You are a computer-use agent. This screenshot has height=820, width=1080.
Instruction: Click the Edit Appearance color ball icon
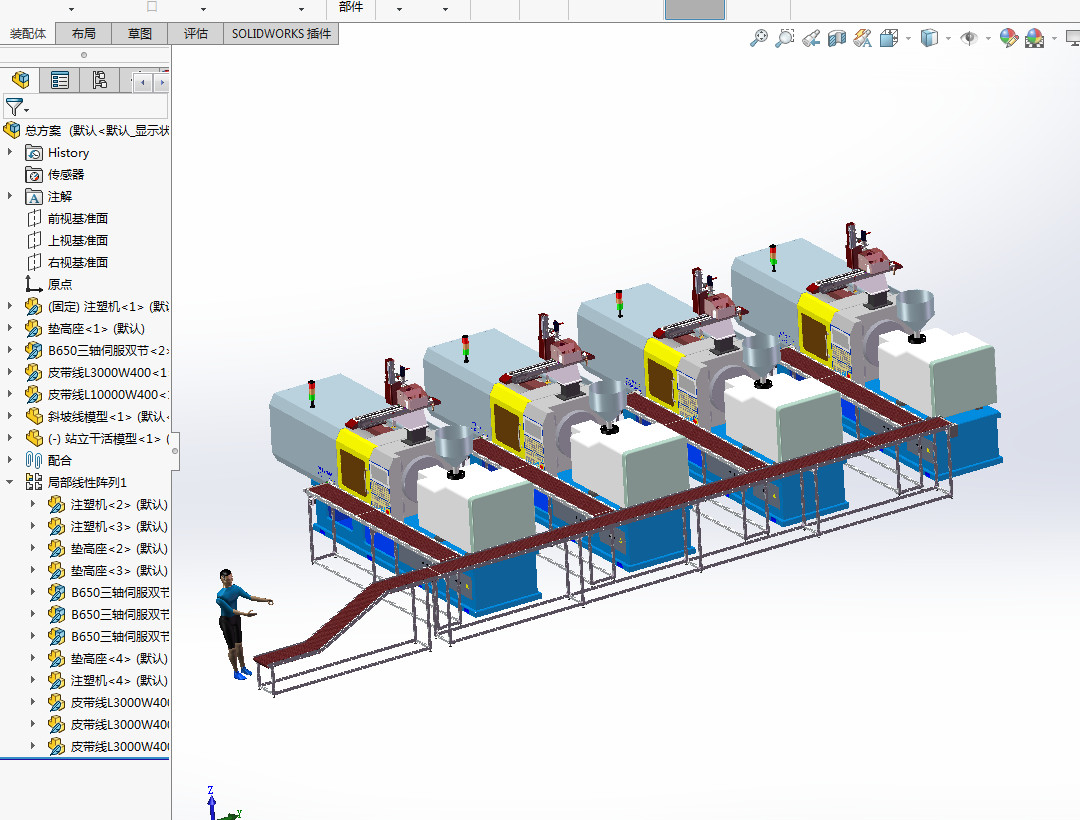tap(1009, 38)
